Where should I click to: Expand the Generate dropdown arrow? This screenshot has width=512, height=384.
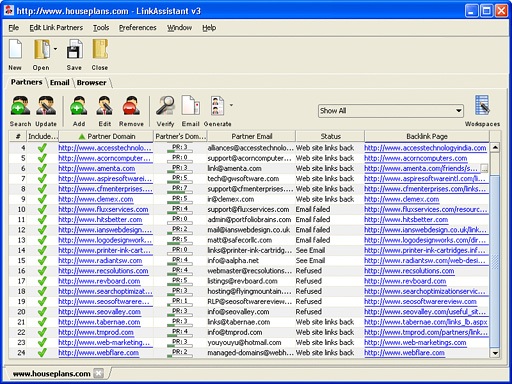(231, 105)
